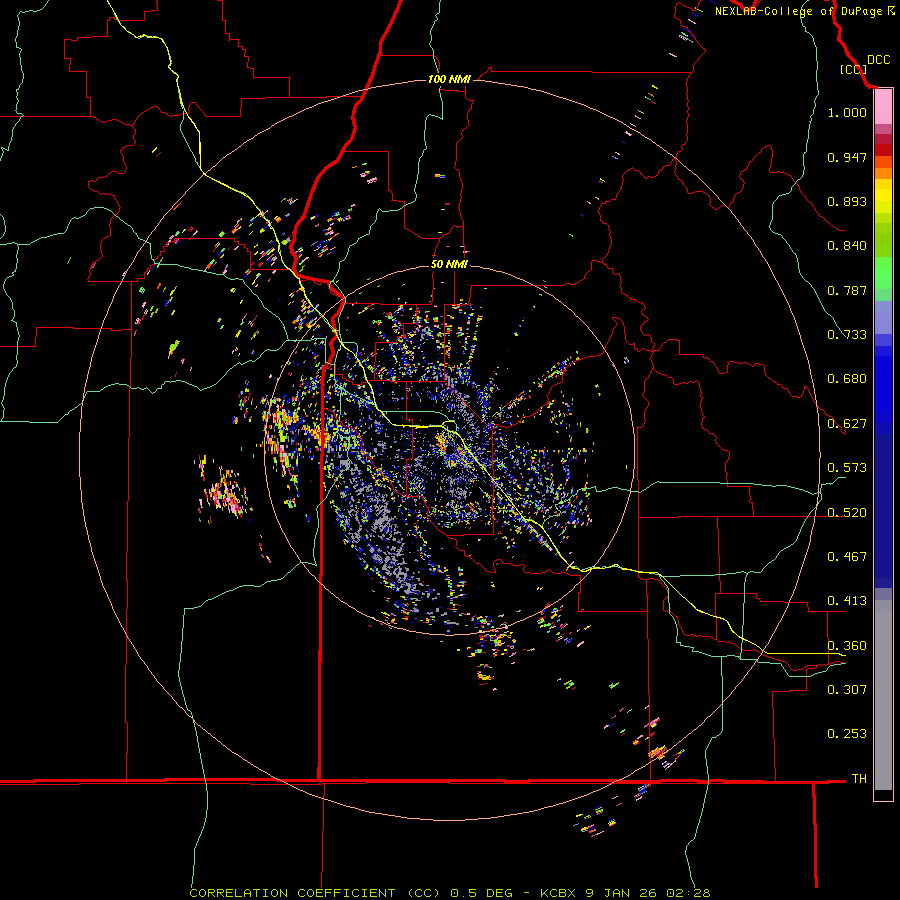The image size is (900, 900).
Task: Click the 0.253 scale value
Action: pyautogui.click(x=847, y=734)
